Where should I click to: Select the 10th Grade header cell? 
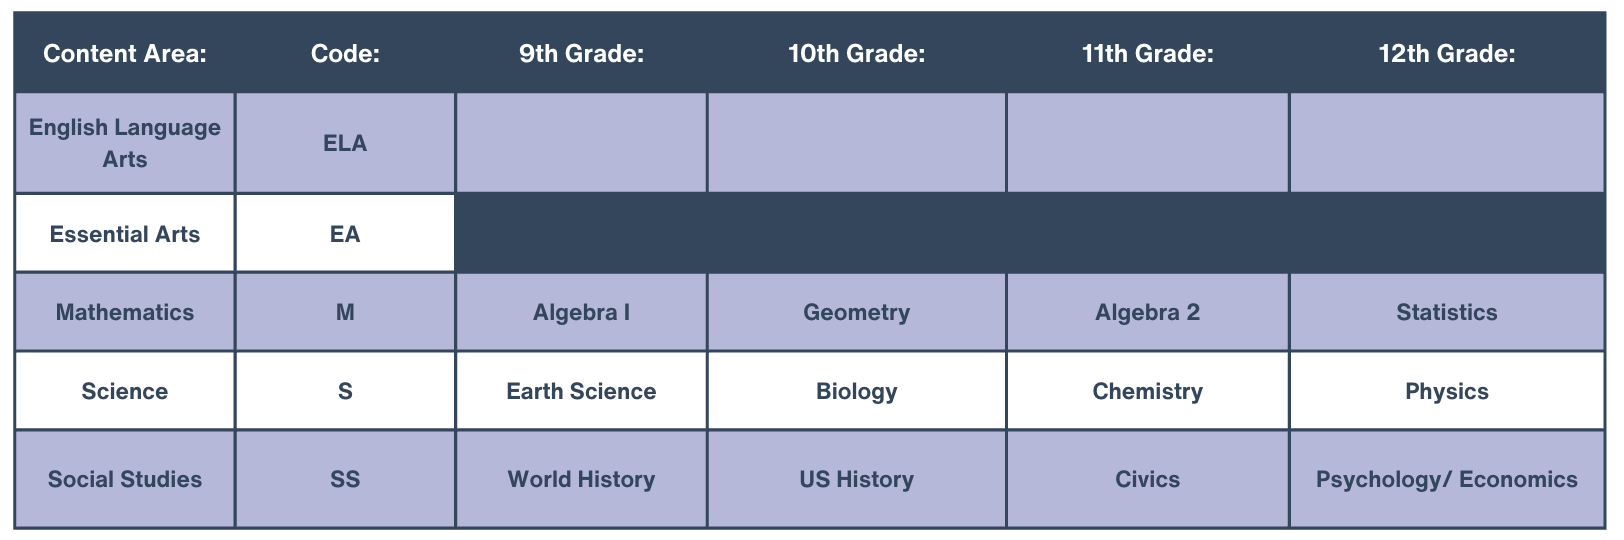click(x=856, y=54)
